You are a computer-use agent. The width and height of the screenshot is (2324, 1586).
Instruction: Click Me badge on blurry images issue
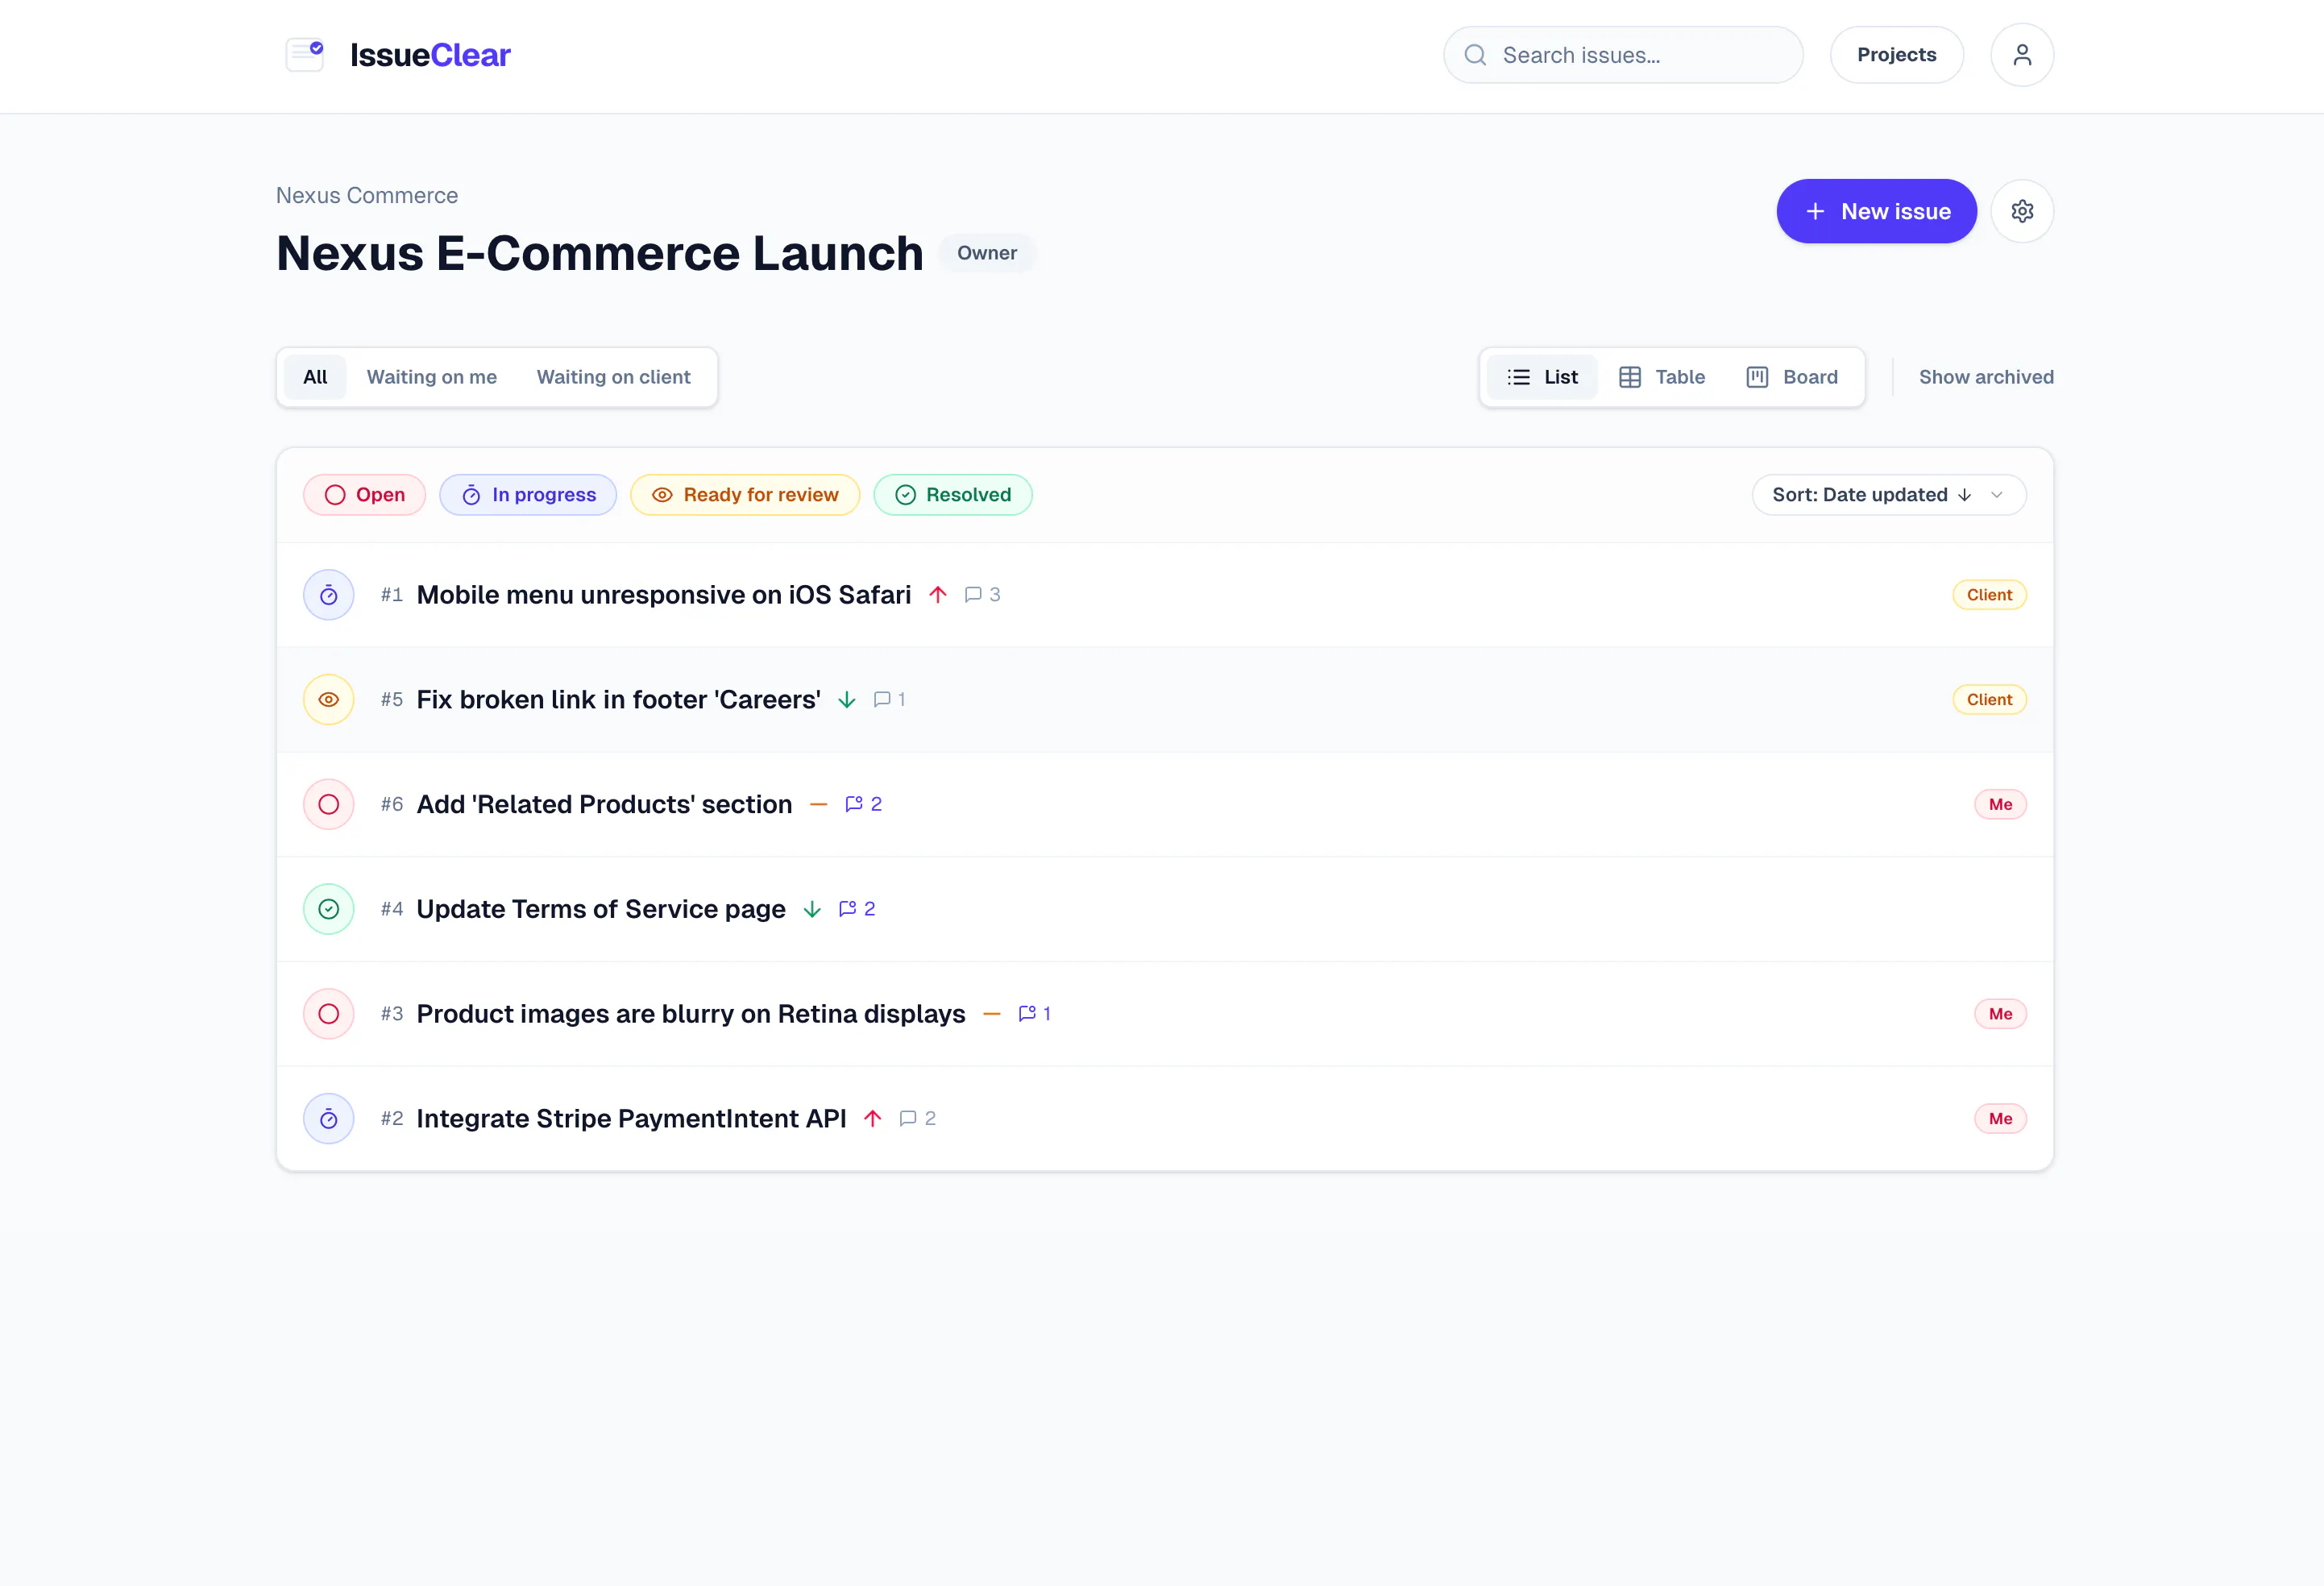tap(1999, 1014)
